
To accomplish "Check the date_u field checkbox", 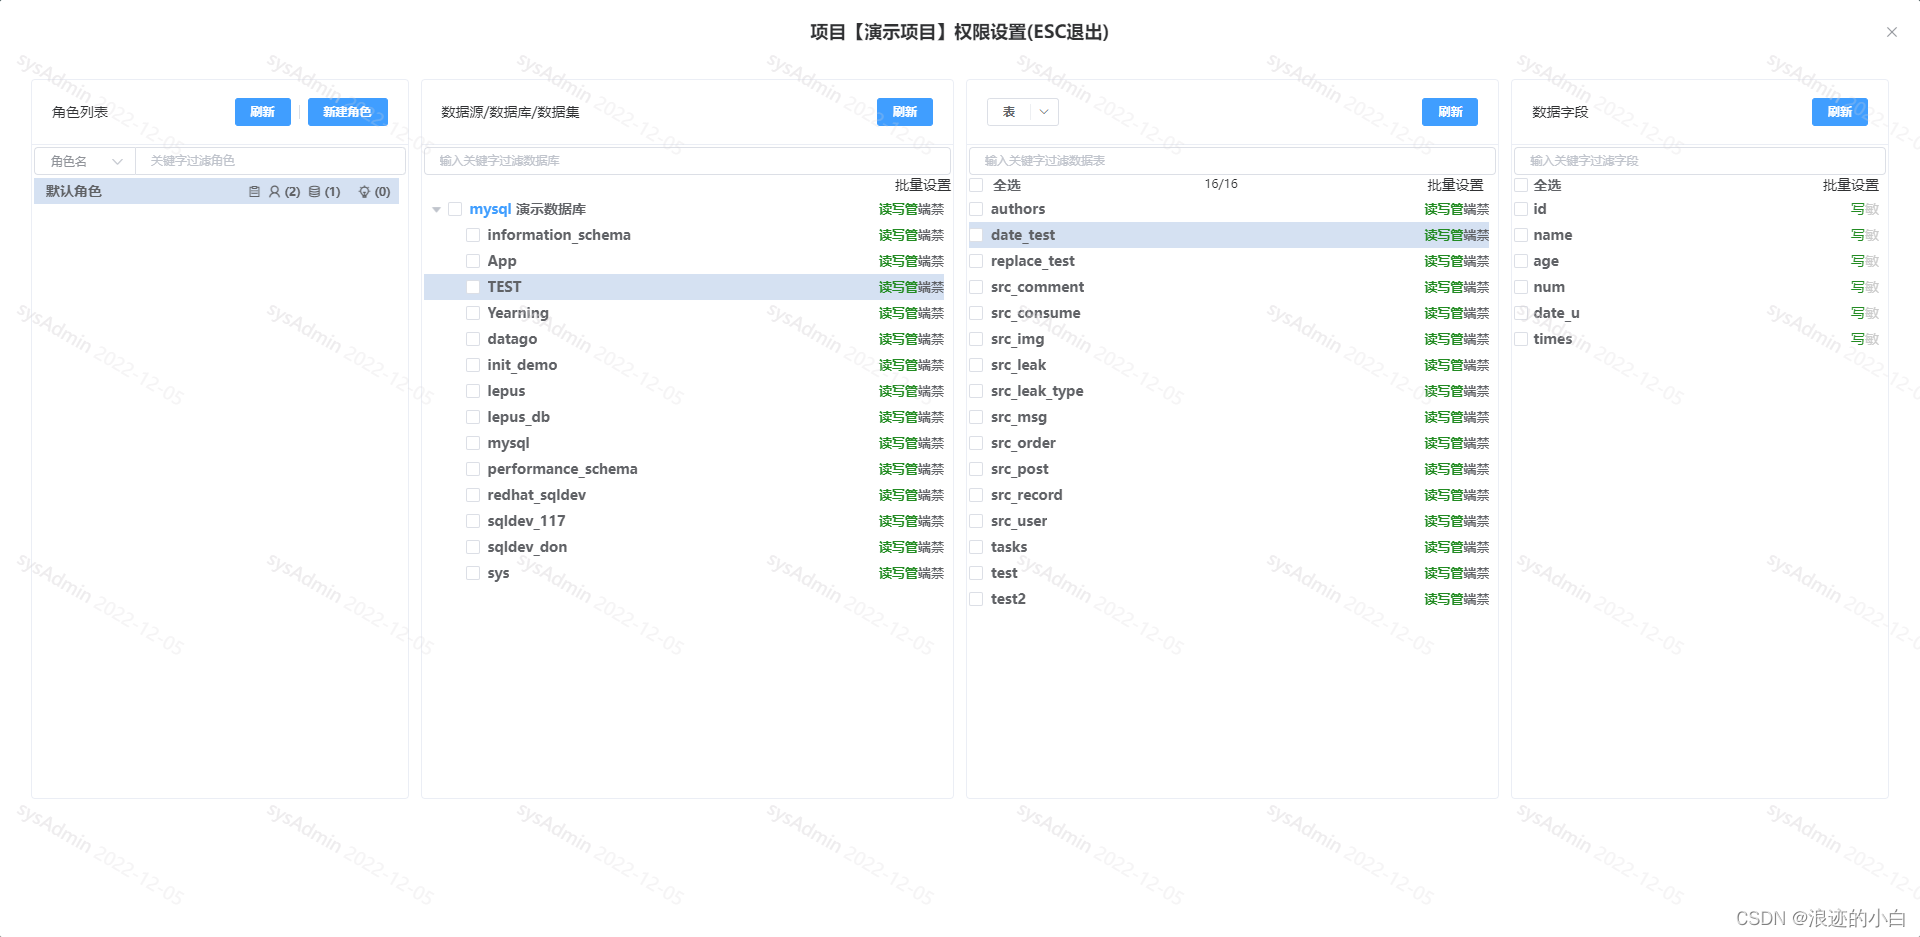I will (1521, 313).
